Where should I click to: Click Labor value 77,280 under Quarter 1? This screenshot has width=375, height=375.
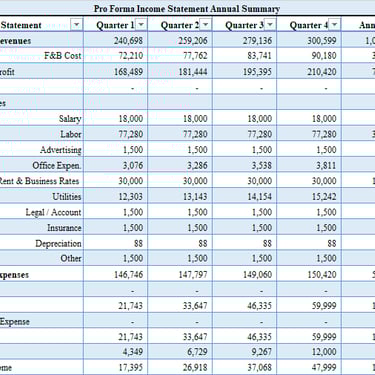tap(131, 134)
